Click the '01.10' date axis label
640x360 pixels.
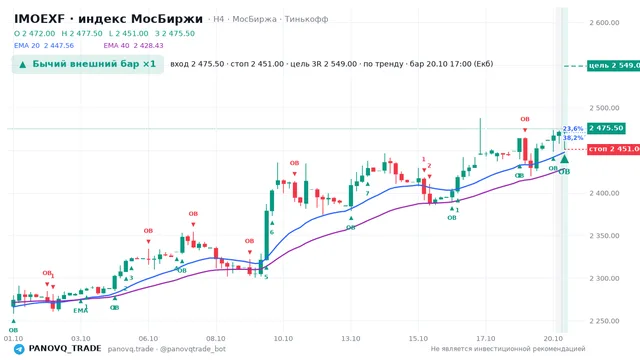coord(13,339)
